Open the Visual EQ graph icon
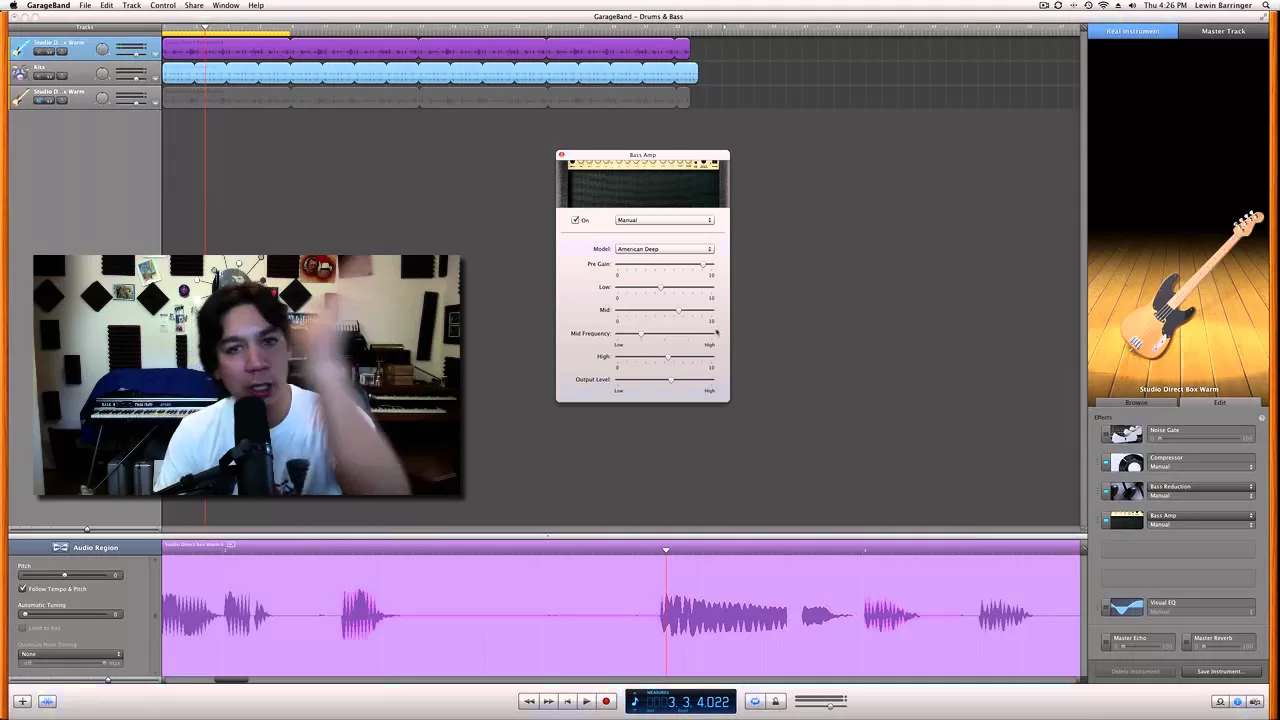 [1127, 607]
